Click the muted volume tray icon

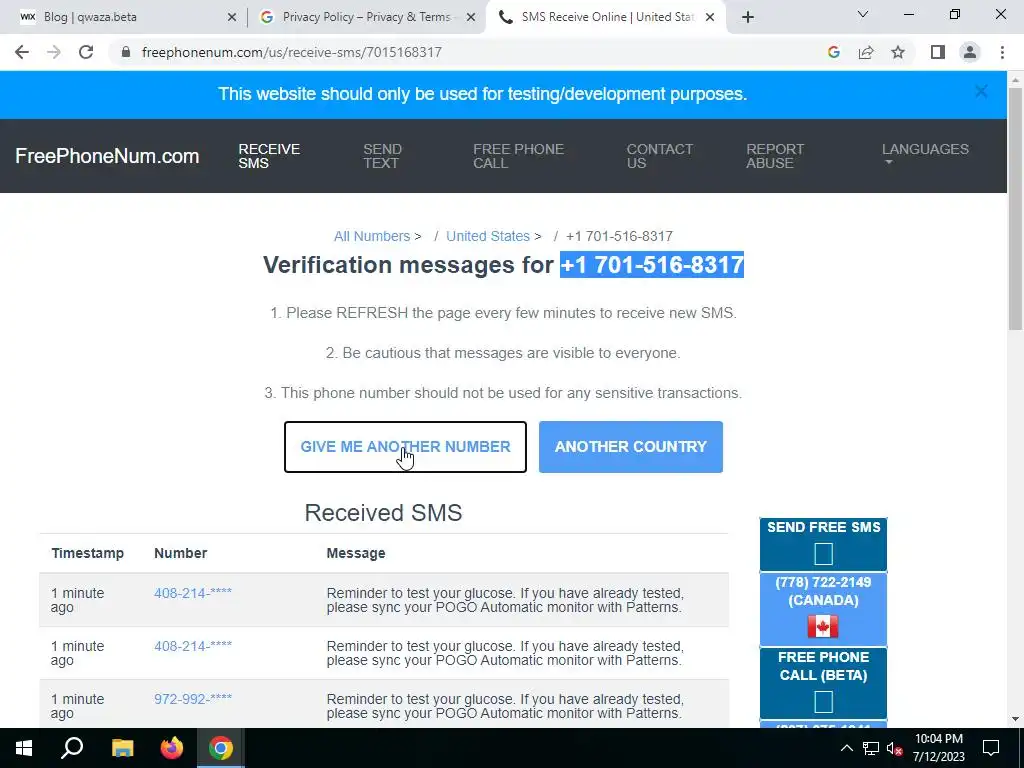click(895, 748)
